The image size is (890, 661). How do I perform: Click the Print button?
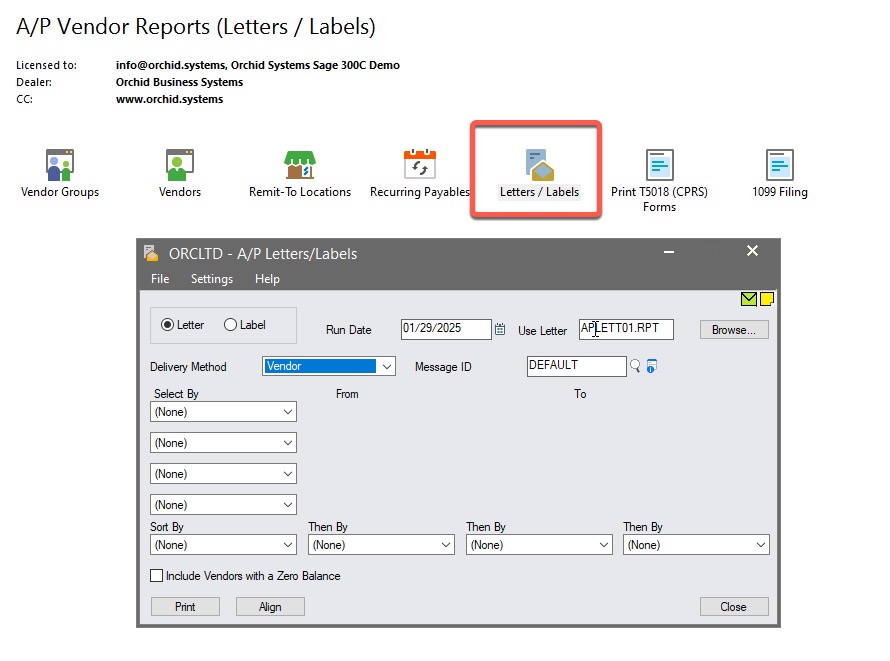185,607
